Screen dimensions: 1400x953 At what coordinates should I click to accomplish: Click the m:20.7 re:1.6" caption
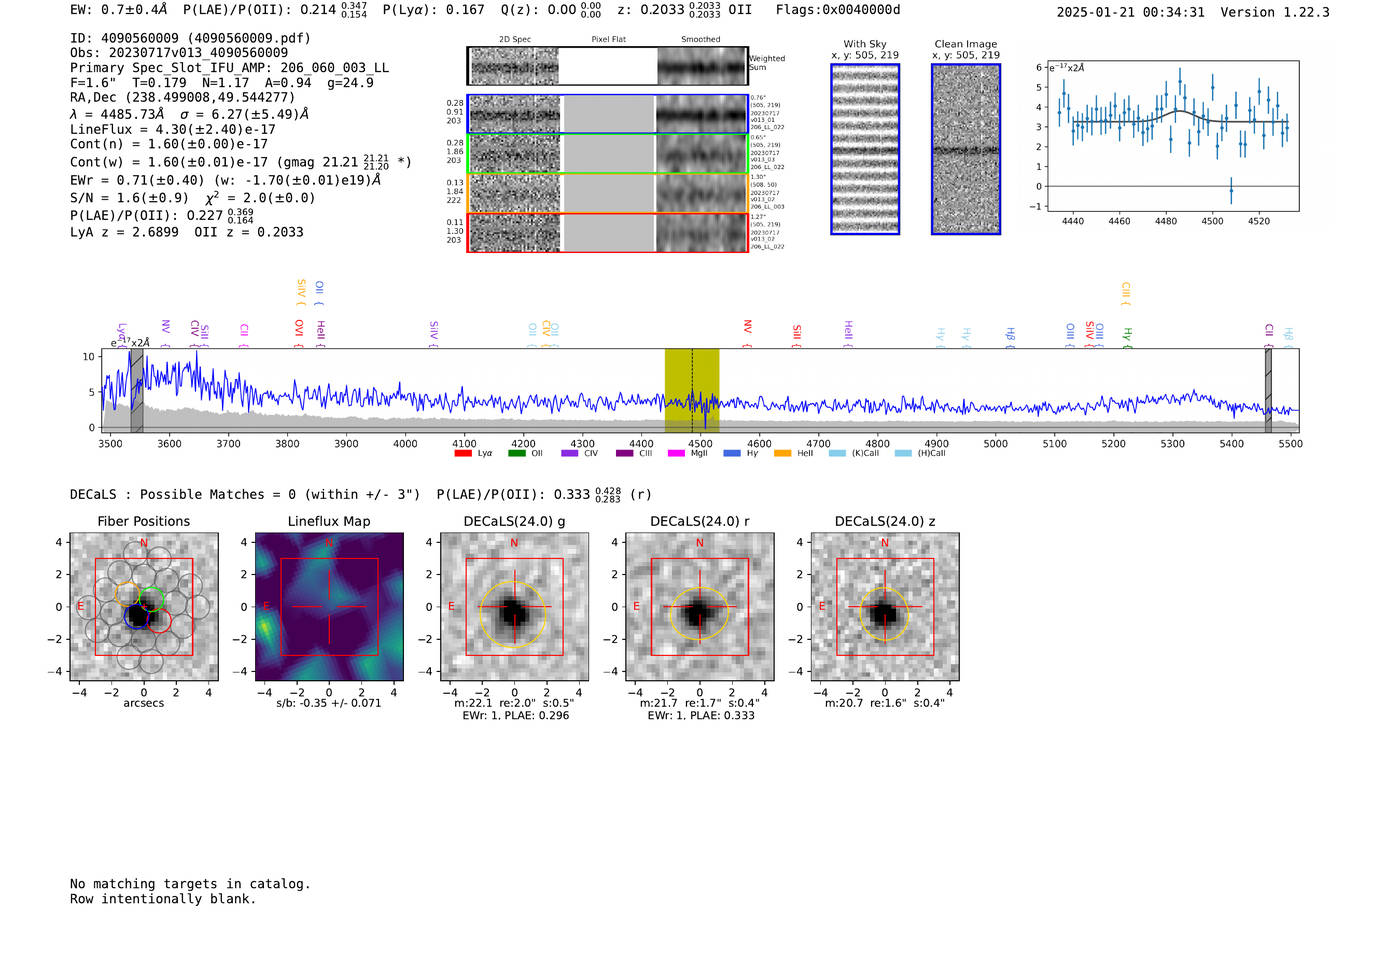click(x=884, y=703)
